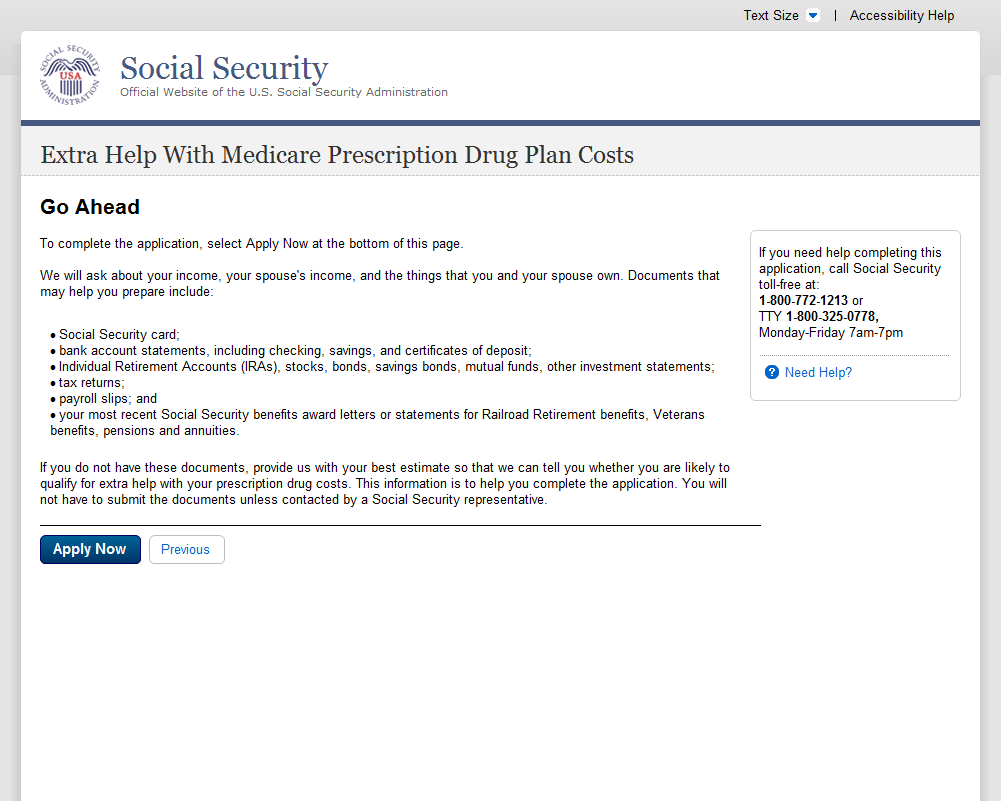The height and width of the screenshot is (808, 1008).
Task: Click the Social Security card bullet item
Action: click(x=119, y=335)
